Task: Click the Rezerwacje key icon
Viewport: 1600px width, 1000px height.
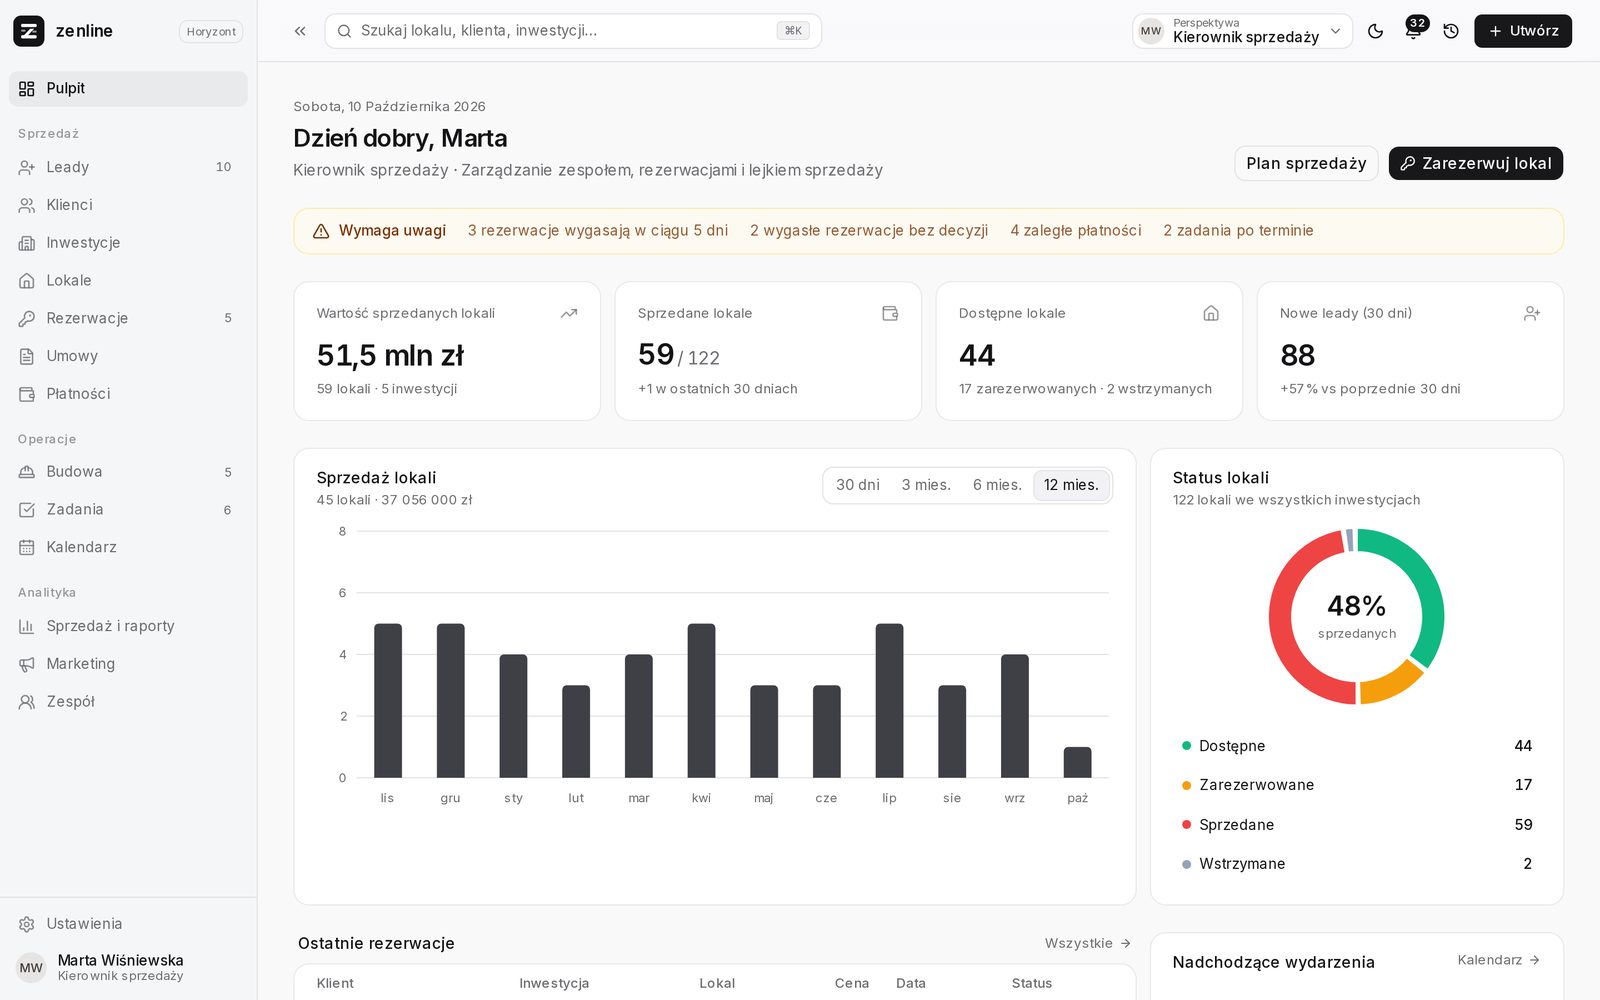Action: 27,318
